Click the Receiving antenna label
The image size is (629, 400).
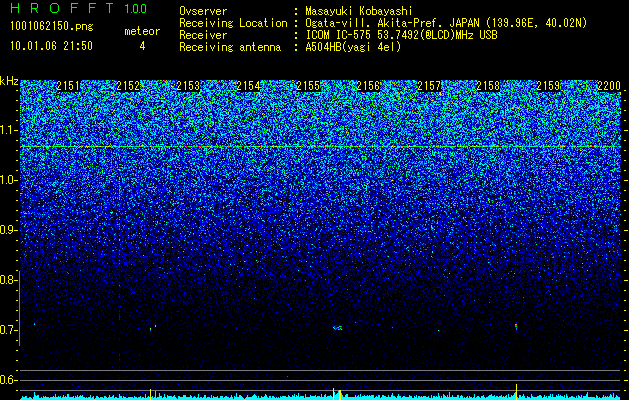tap(230, 47)
